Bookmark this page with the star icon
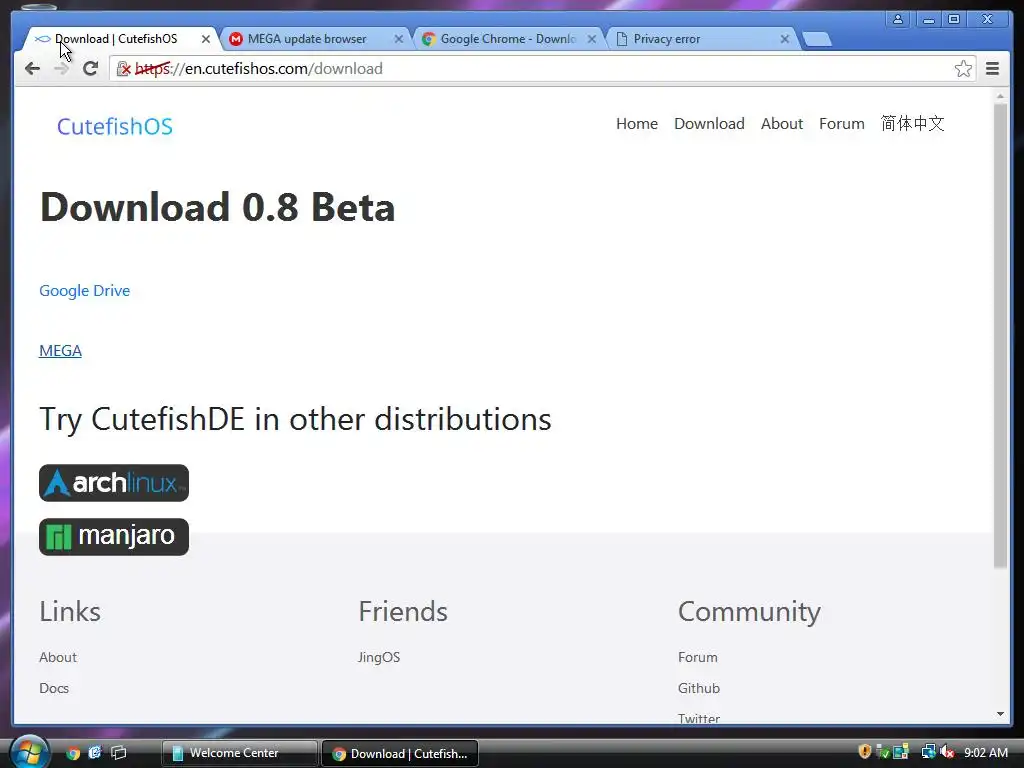 pyautogui.click(x=963, y=69)
